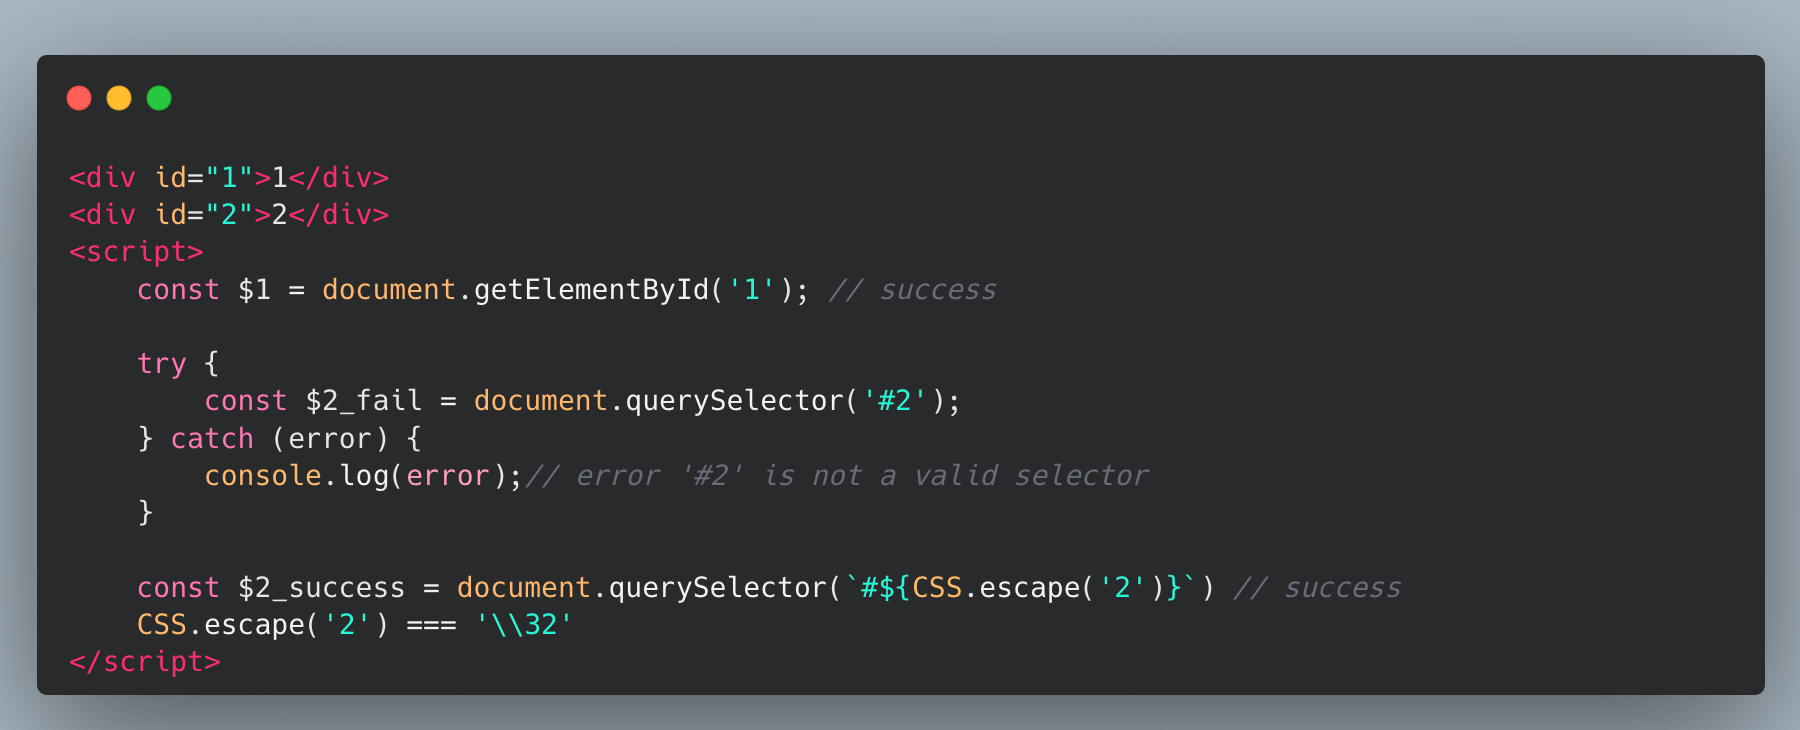Click the '#2' selector string

[895, 401]
